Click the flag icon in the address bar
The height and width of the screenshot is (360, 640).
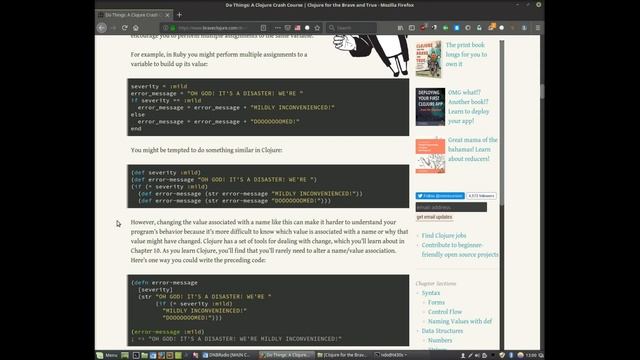pos(298,28)
